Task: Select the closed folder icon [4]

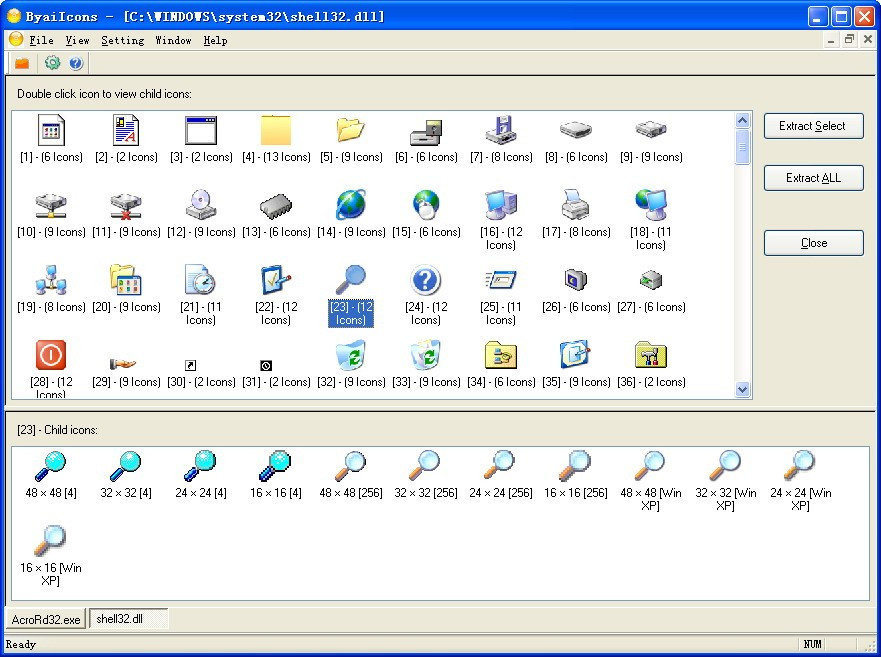Action: [x=276, y=130]
